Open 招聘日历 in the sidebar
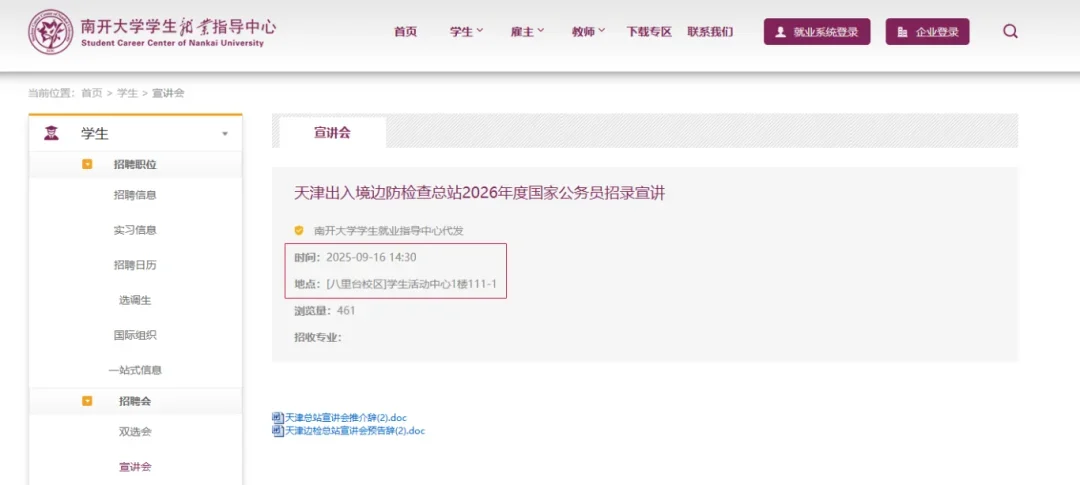 pos(135,265)
